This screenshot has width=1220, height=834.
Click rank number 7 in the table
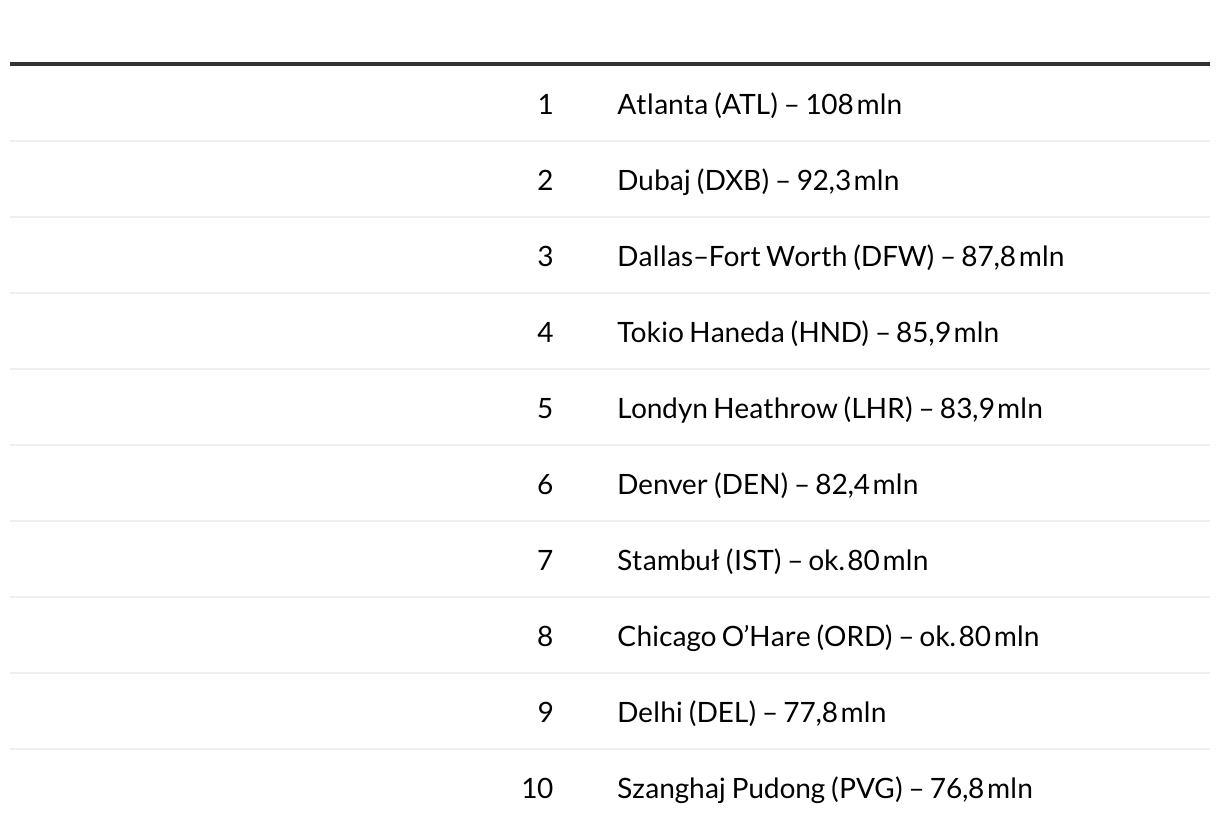(x=545, y=560)
